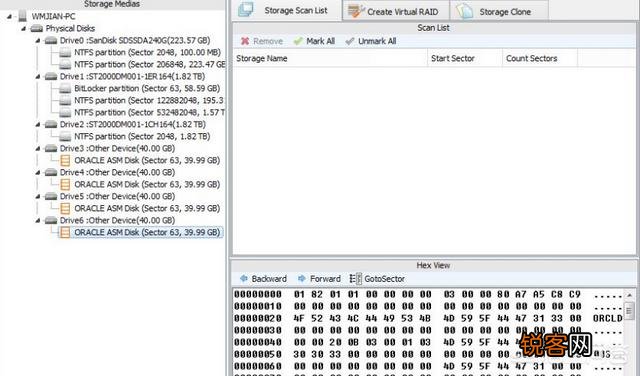Click the WMJIAN-PC computer icon
The height and width of the screenshot is (376, 640).
(x=22, y=16)
